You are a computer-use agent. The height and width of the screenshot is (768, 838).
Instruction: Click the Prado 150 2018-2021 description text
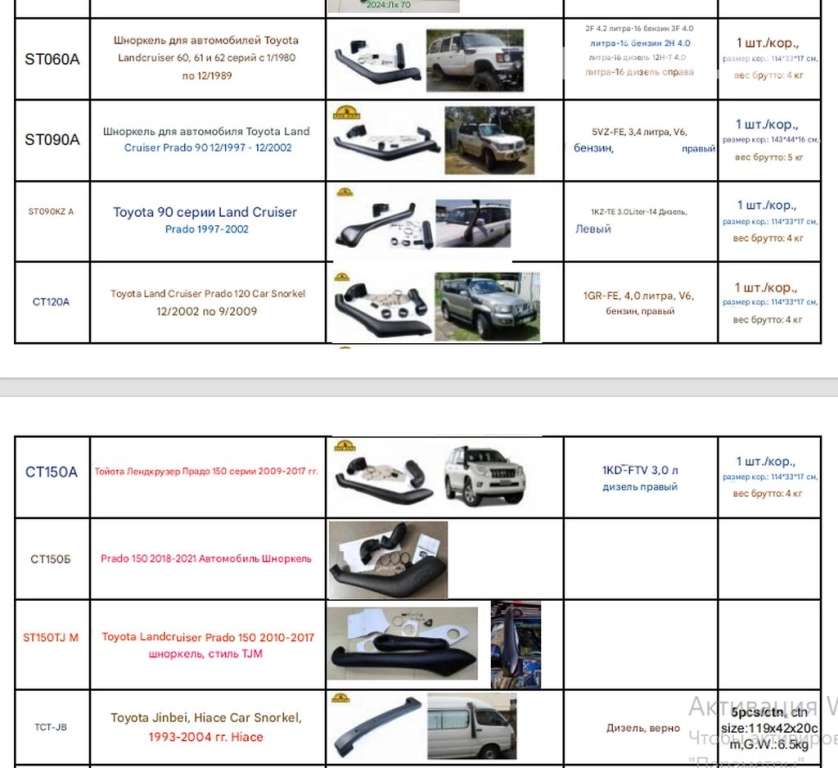coord(207,558)
